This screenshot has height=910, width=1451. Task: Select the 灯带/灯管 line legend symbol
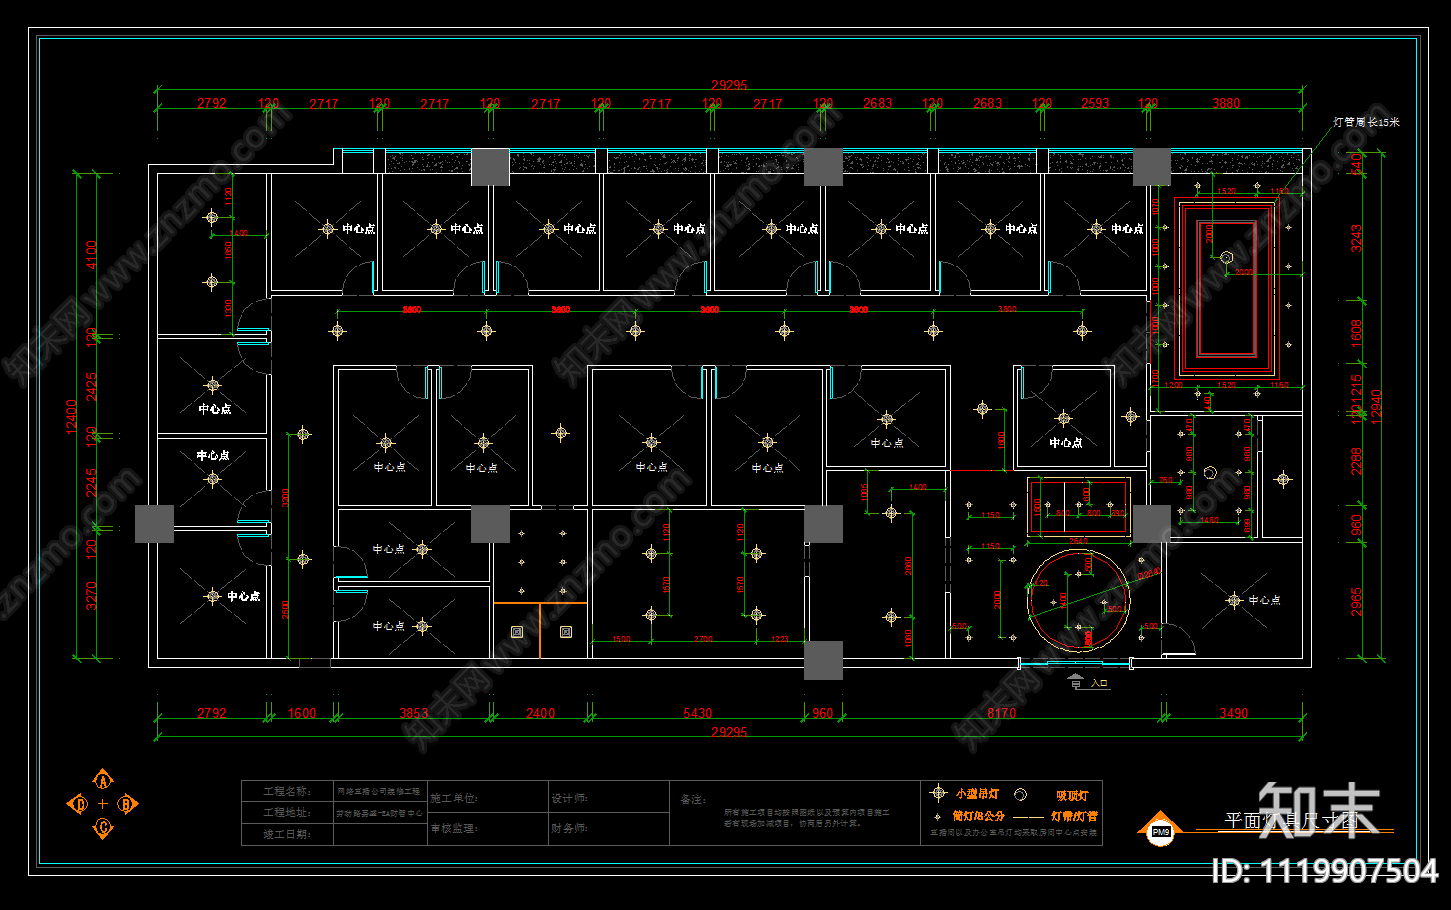[x=1028, y=817]
